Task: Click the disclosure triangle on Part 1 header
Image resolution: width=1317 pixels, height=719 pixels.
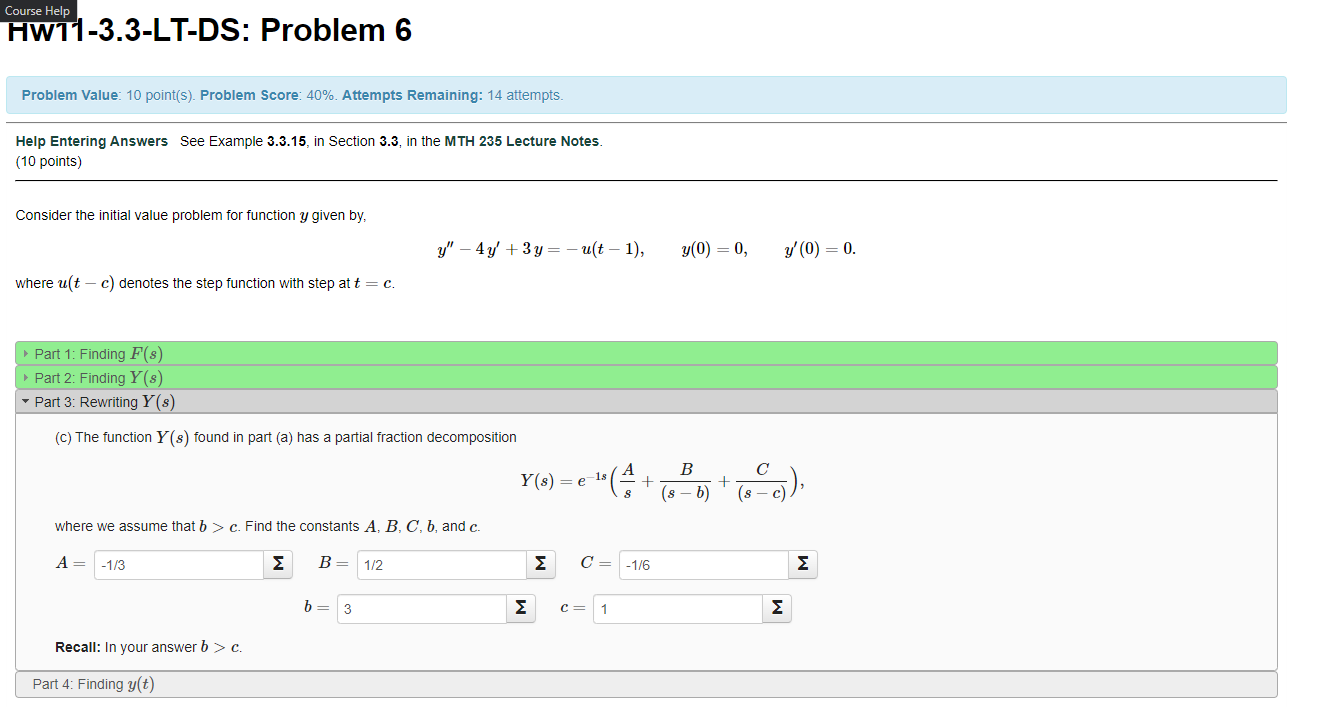Action: (24, 353)
